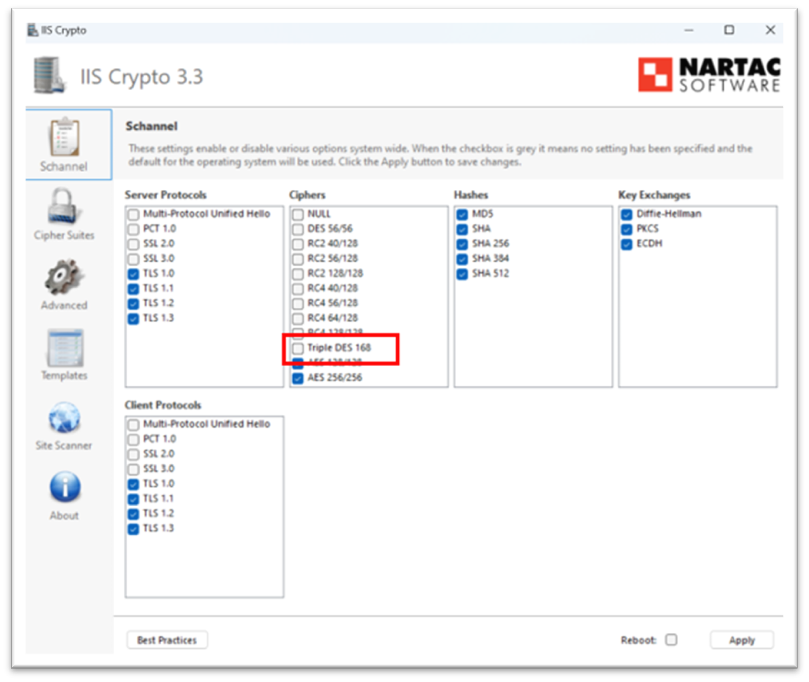Uncheck the TLS 1.3 server protocol
Image resolution: width=809 pixels, height=682 pixels.
[132, 318]
